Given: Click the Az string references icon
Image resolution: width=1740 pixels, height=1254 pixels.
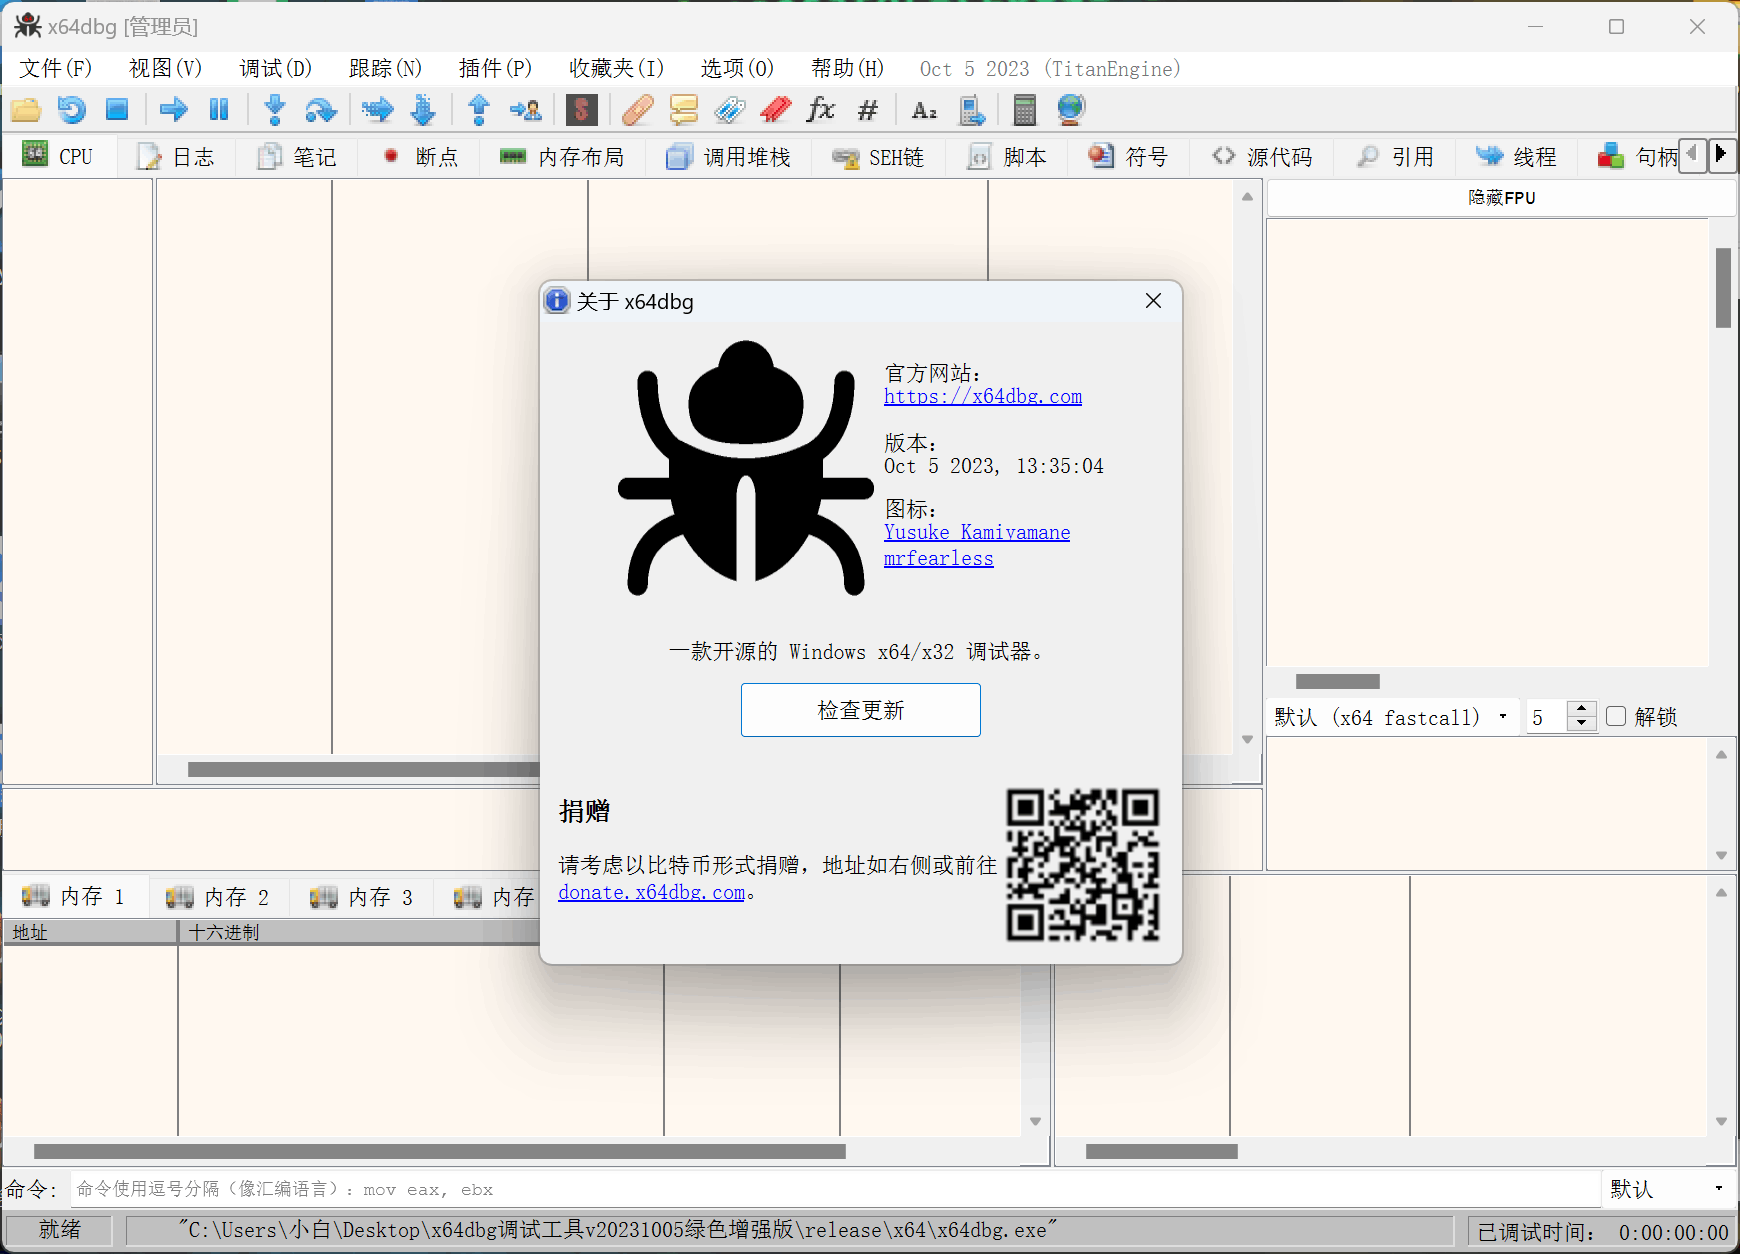Looking at the screenshot, I should tap(925, 109).
